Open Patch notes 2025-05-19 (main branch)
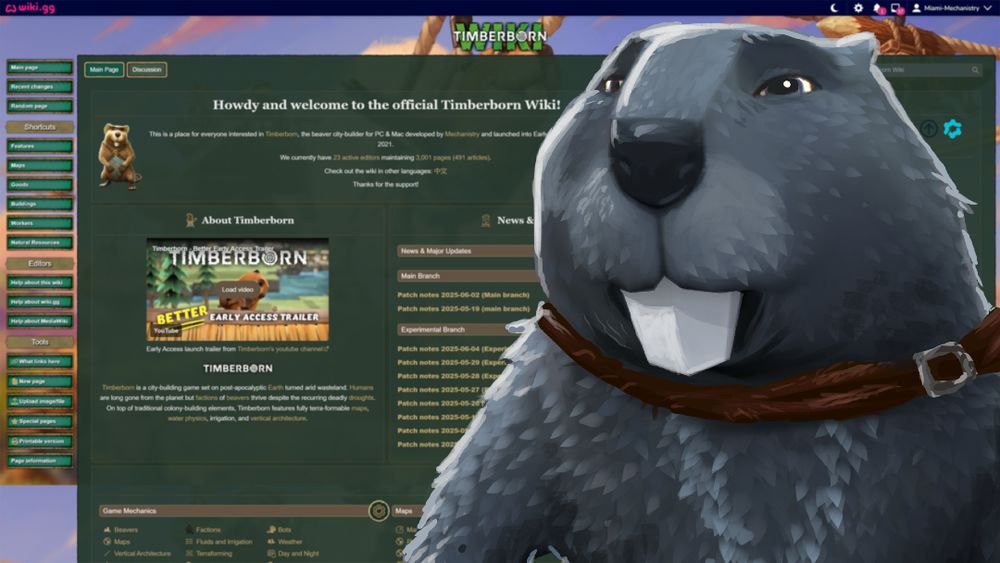The height and width of the screenshot is (563, 1000). click(463, 309)
